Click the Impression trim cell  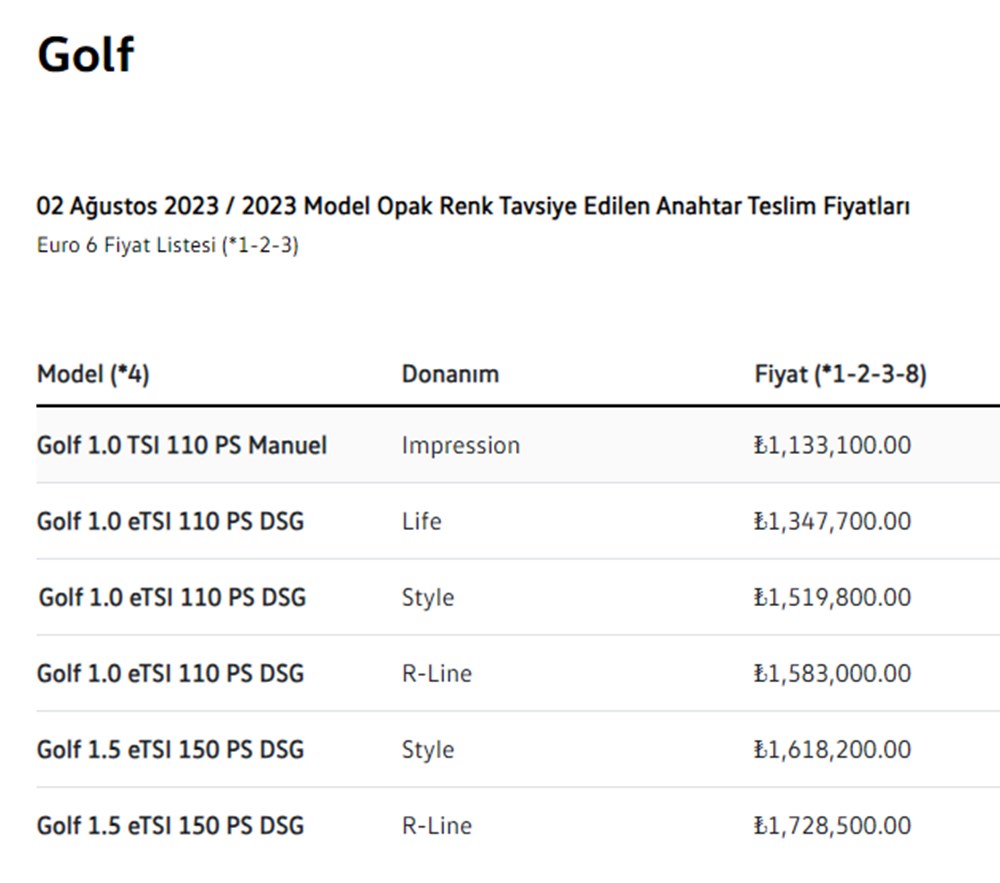pos(460,445)
